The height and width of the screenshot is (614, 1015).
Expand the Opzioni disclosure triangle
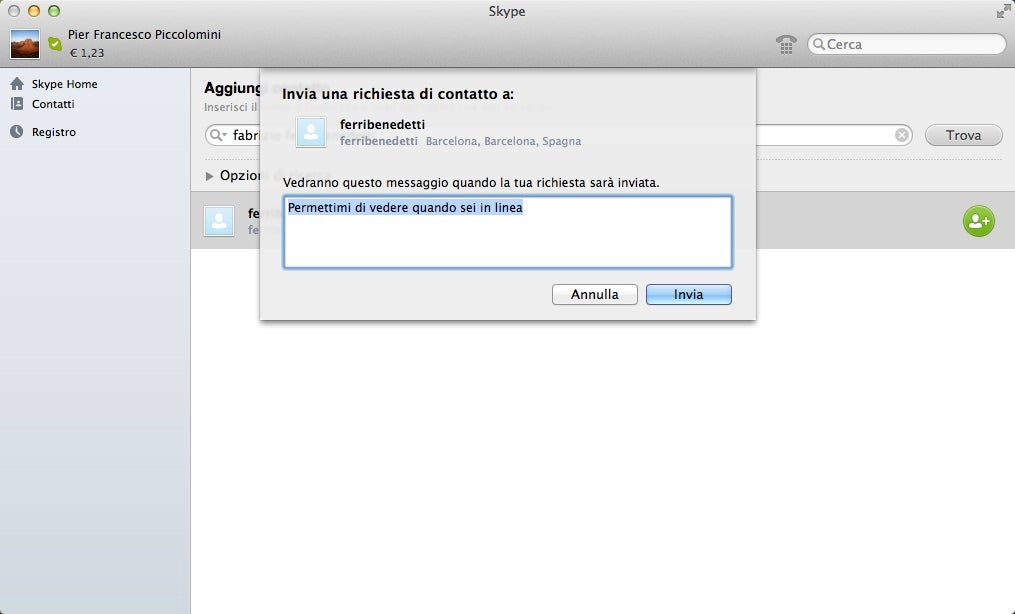tap(210, 176)
